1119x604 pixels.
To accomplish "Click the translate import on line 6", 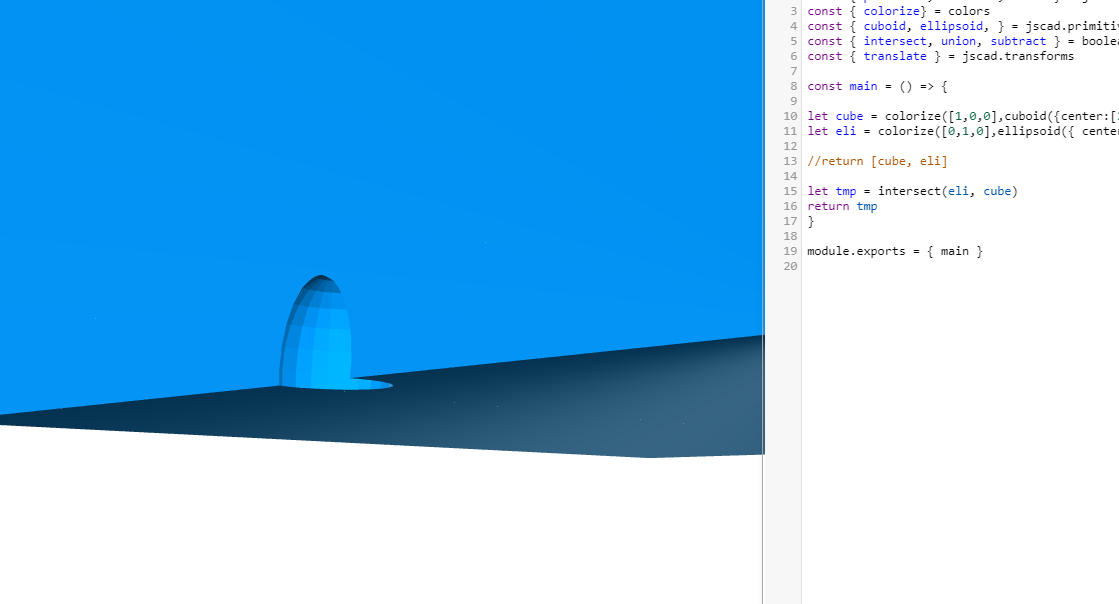I will 895,55.
